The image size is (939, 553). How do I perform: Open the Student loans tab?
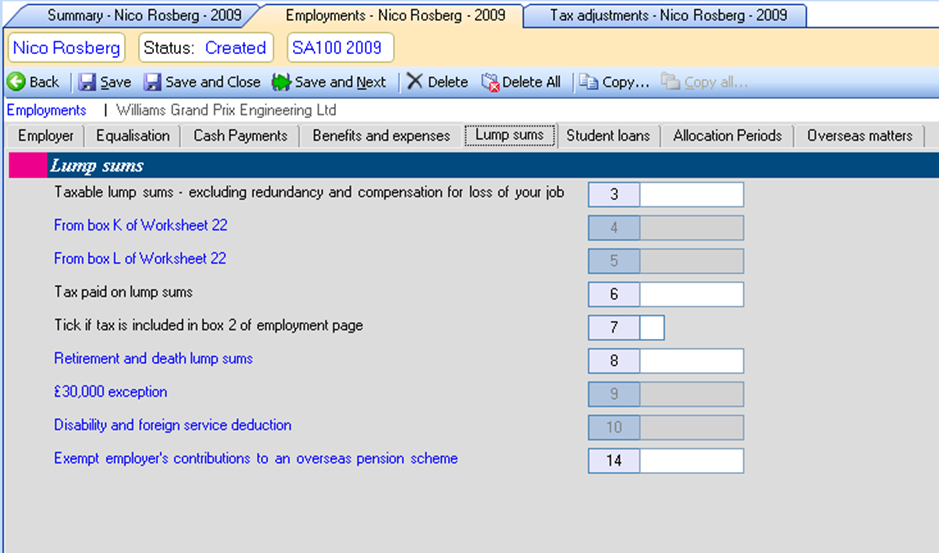(608, 136)
